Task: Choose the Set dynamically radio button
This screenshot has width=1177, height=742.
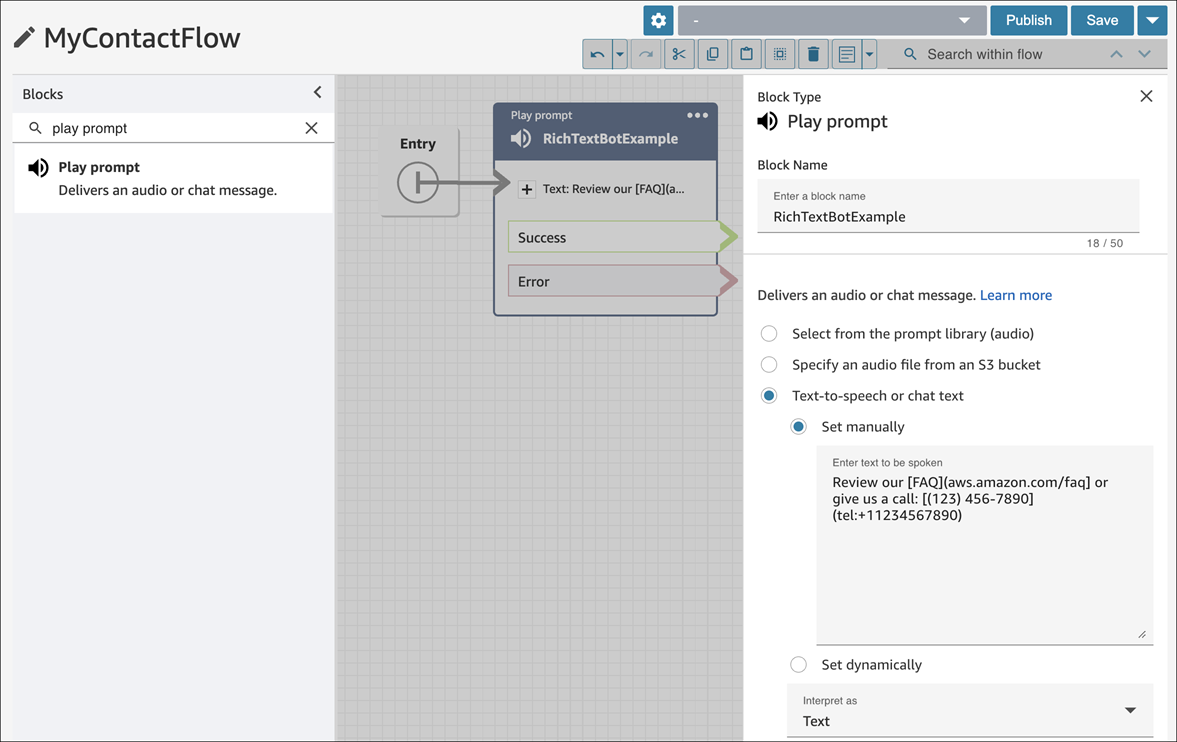Action: (799, 665)
